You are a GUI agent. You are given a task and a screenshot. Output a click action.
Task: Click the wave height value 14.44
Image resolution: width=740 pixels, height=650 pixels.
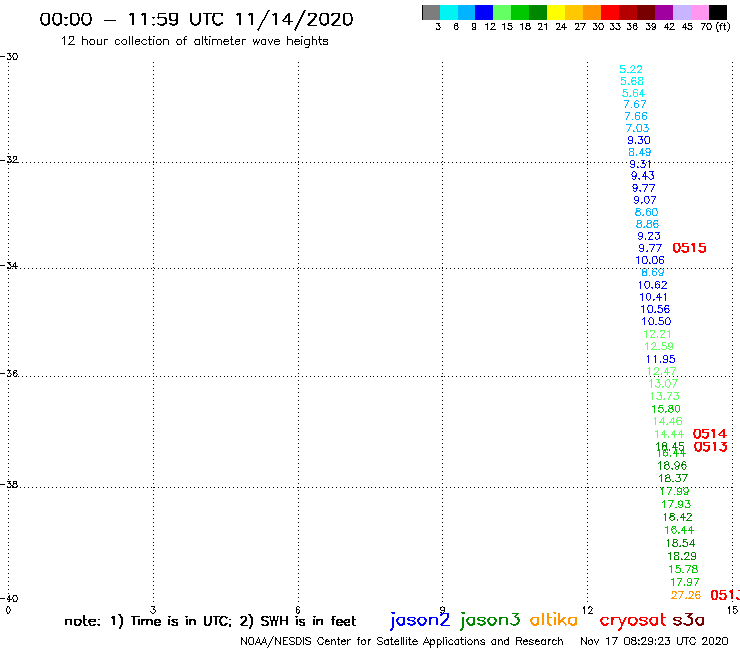pyautogui.click(x=669, y=434)
